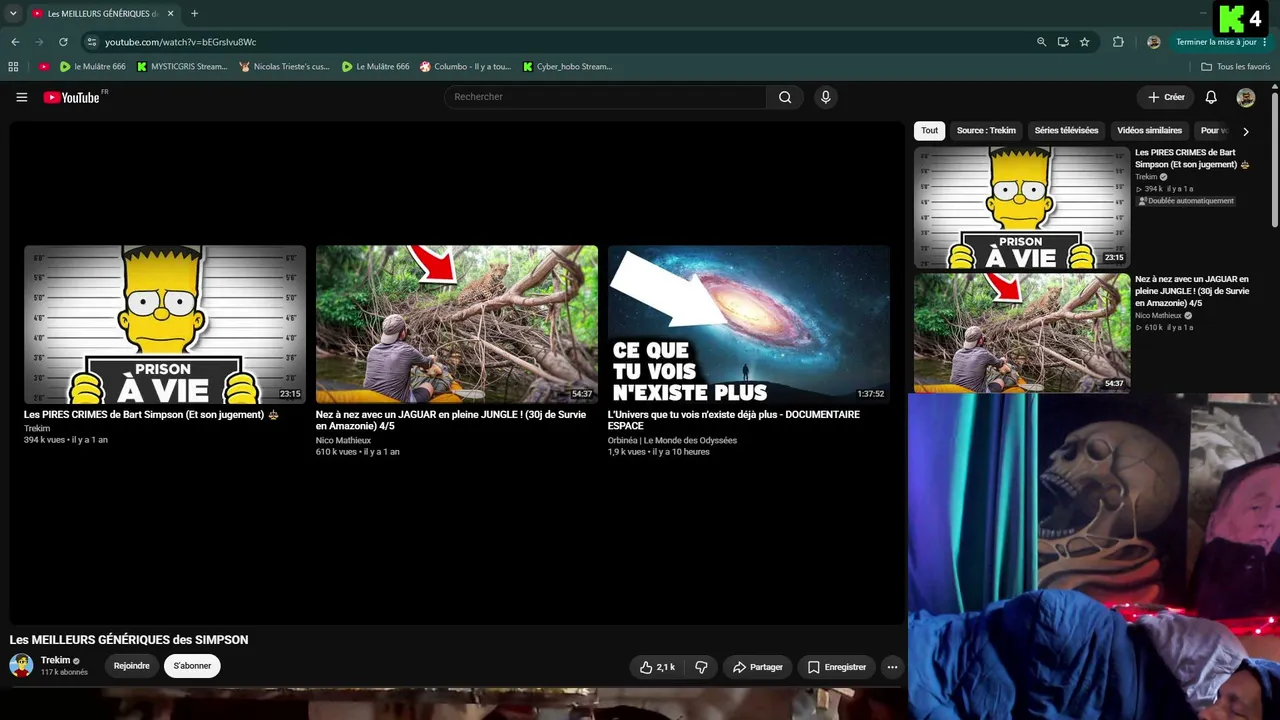This screenshot has height=720, width=1280.
Task: Open more actions three-dot menu under video
Action: coord(892,667)
